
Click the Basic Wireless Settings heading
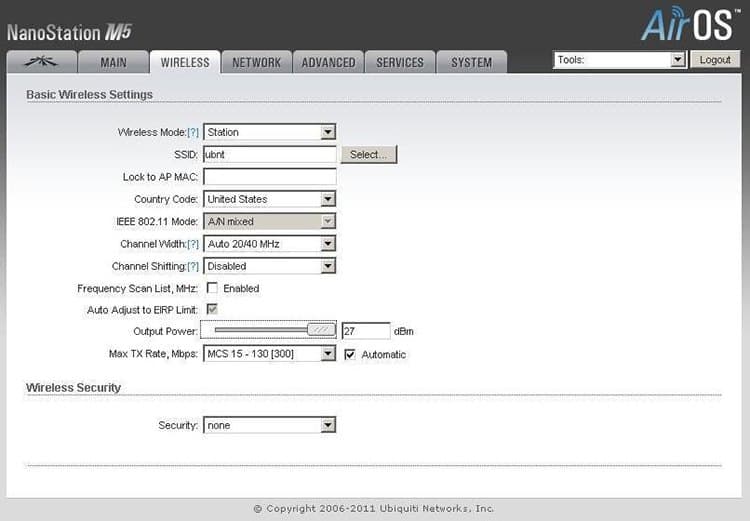coord(89,95)
